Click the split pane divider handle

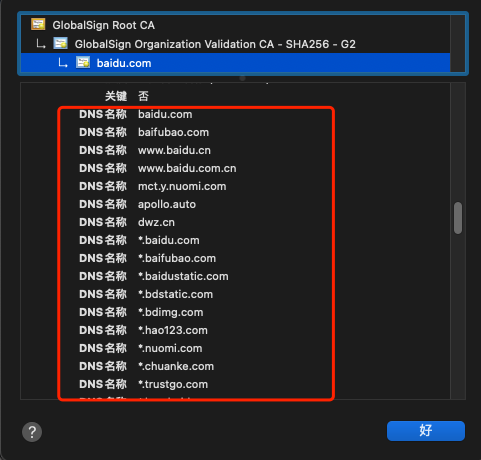243,78
